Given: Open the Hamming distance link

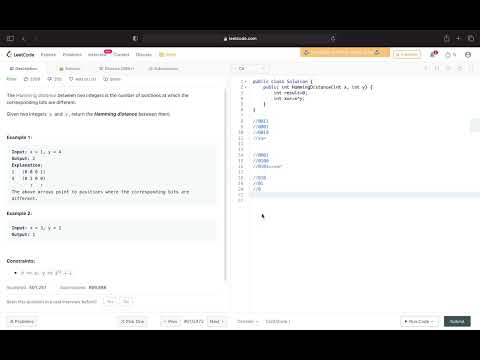Looking at the screenshot, I should point(36,95).
